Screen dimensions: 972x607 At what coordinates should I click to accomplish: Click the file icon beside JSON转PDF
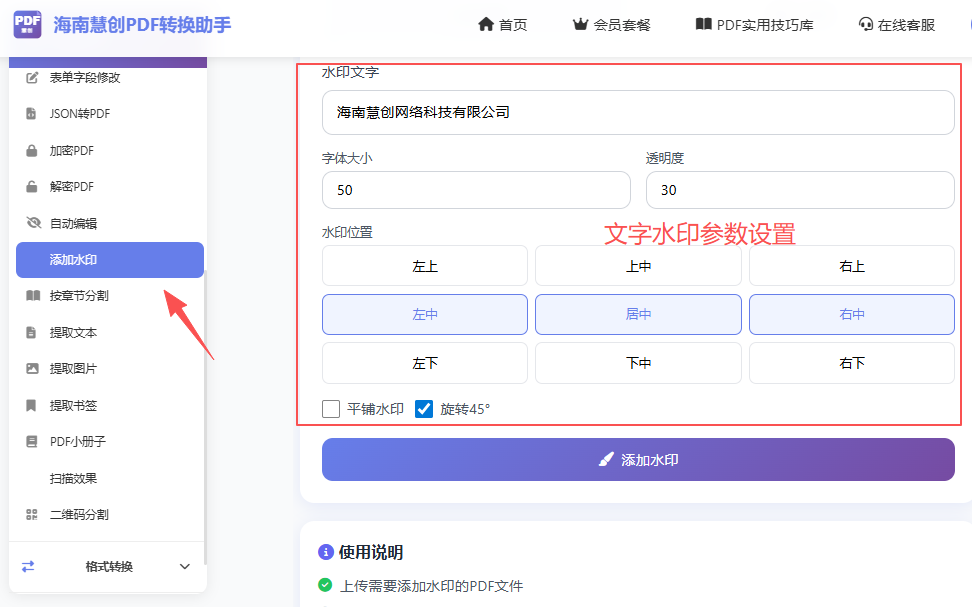[31, 113]
